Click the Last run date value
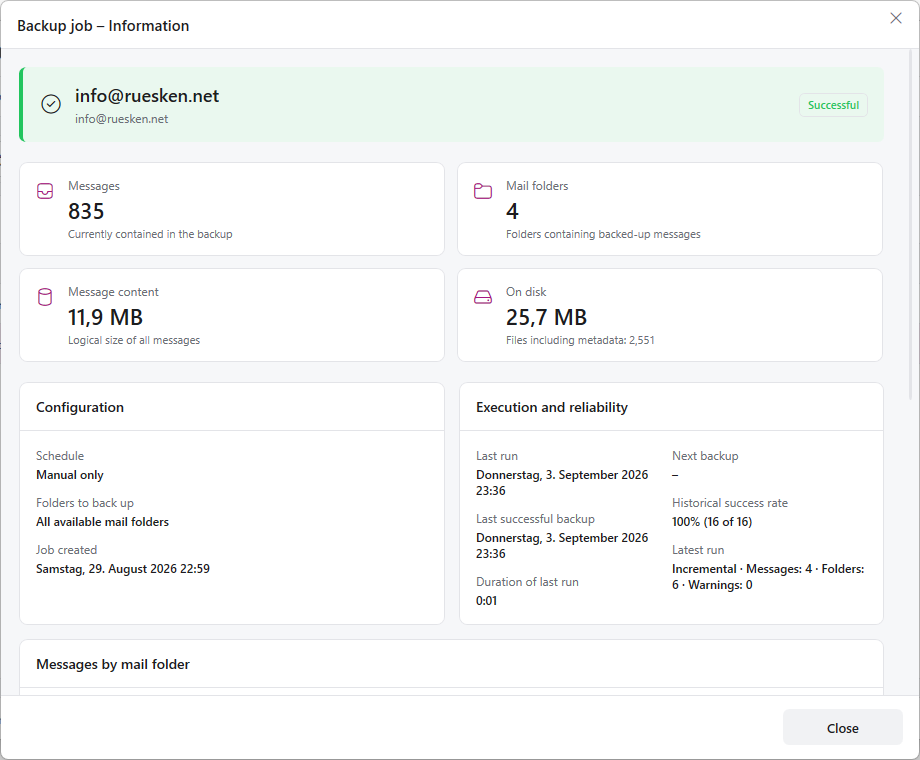Viewport: 920px width, 760px height. [x=562, y=482]
